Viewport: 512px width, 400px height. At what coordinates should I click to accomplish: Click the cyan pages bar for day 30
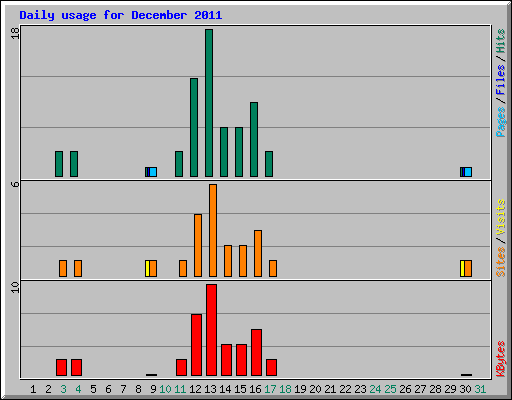pos(468,172)
